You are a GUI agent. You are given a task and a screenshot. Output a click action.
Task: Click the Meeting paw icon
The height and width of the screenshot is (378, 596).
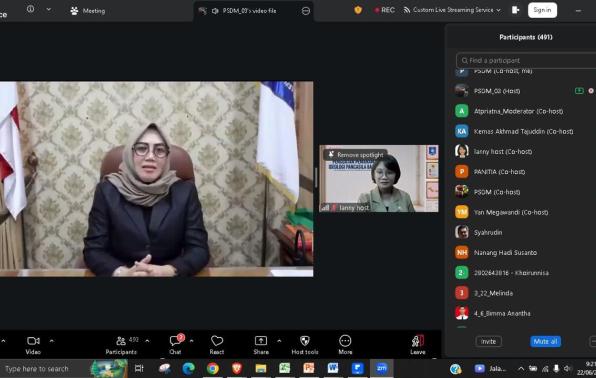pyautogui.click(x=74, y=11)
